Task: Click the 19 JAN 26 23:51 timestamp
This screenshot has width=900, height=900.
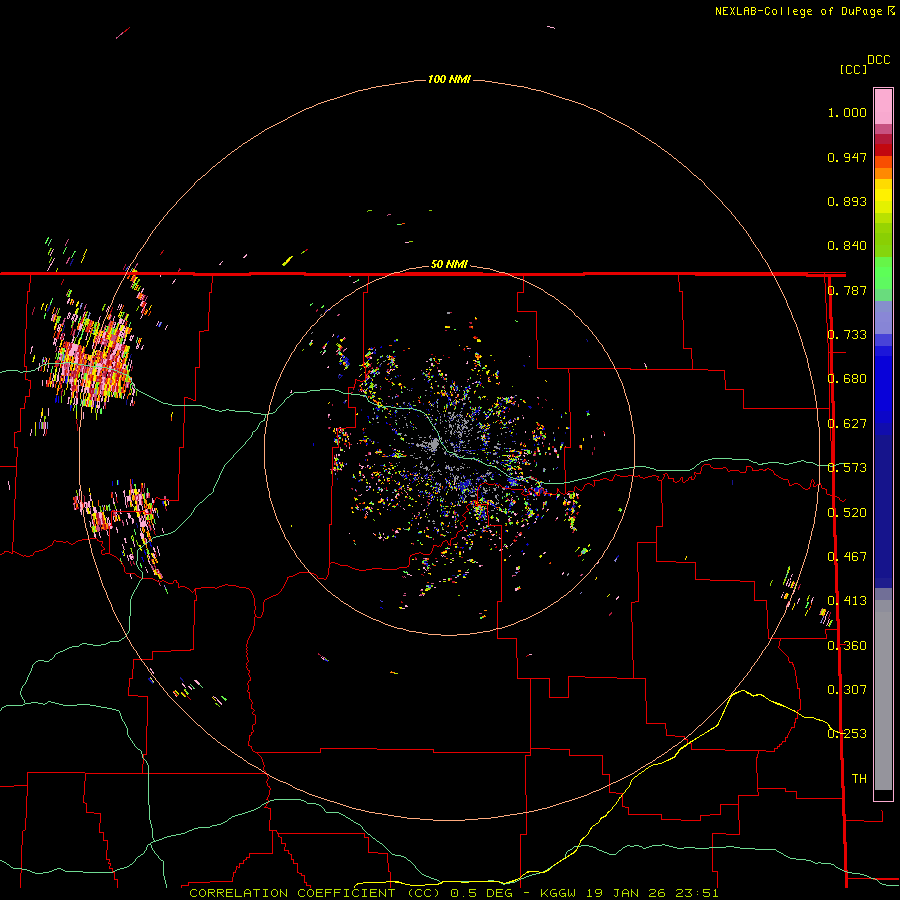Action: 654,893
